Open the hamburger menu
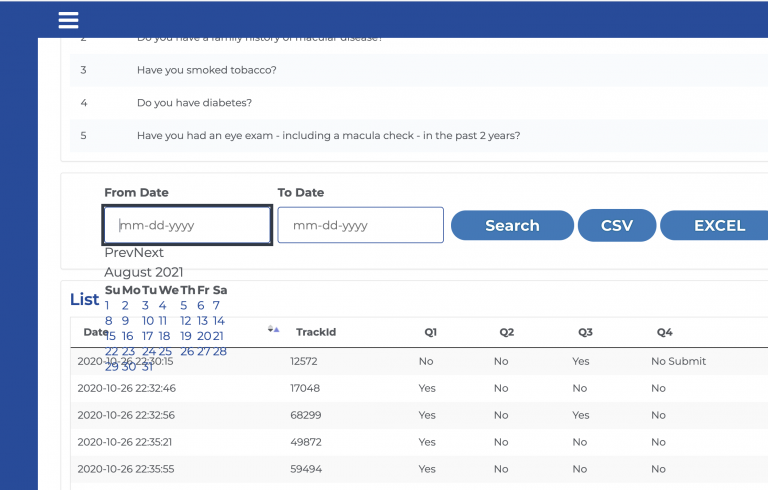The height and width of the screenshot is (490, 768). 68,20
